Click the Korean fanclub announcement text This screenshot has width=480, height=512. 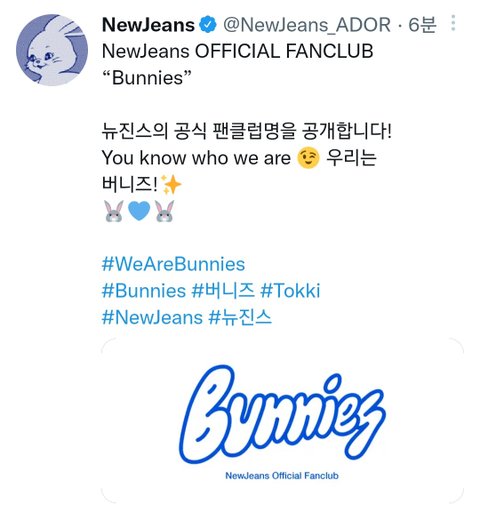pyautogui.click(x=247, y=131)
